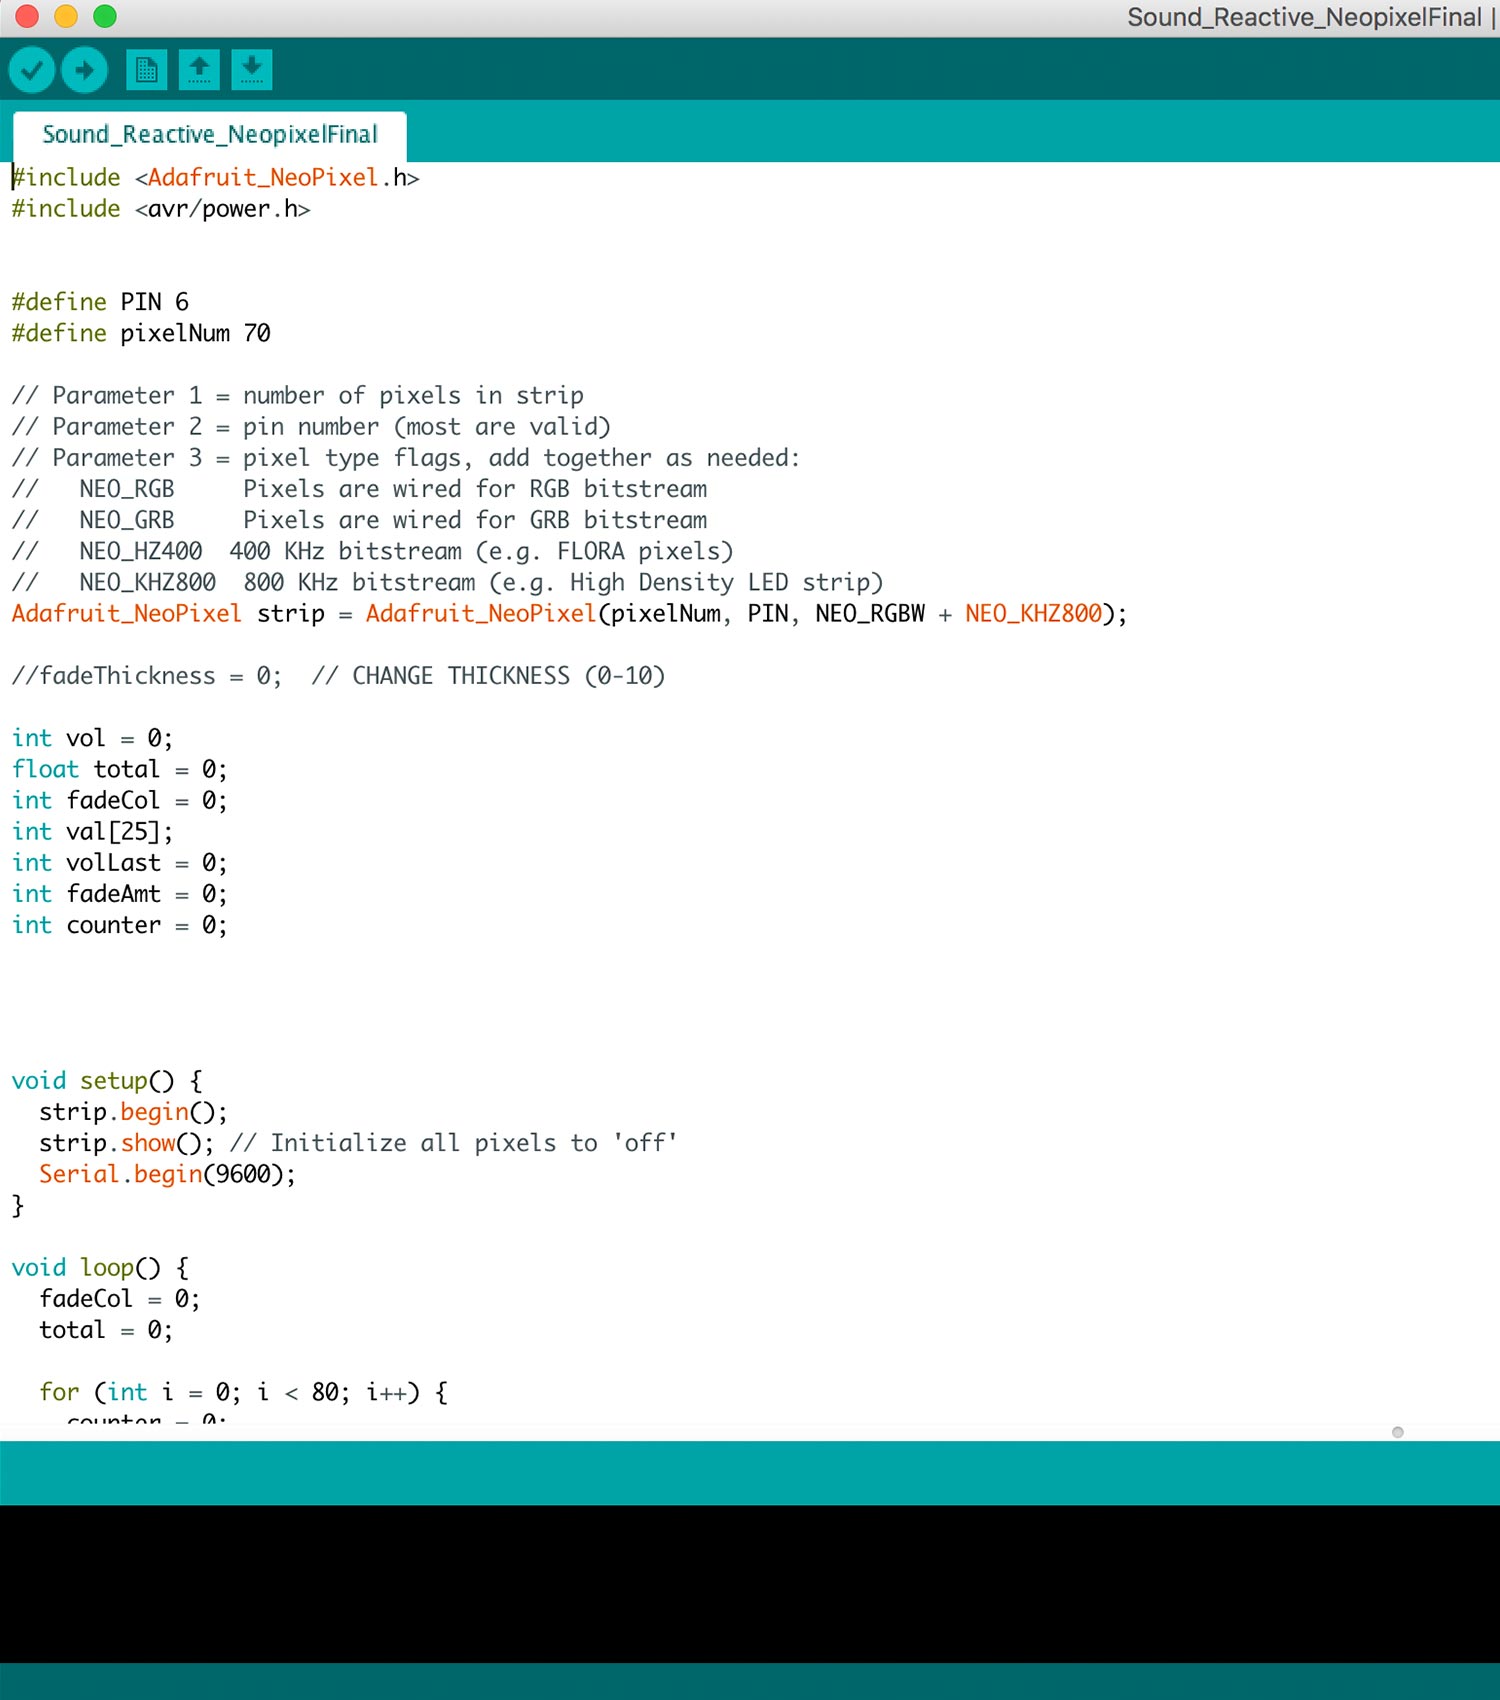Click the line 'strip.begin();'

[x=134, y=1112]
